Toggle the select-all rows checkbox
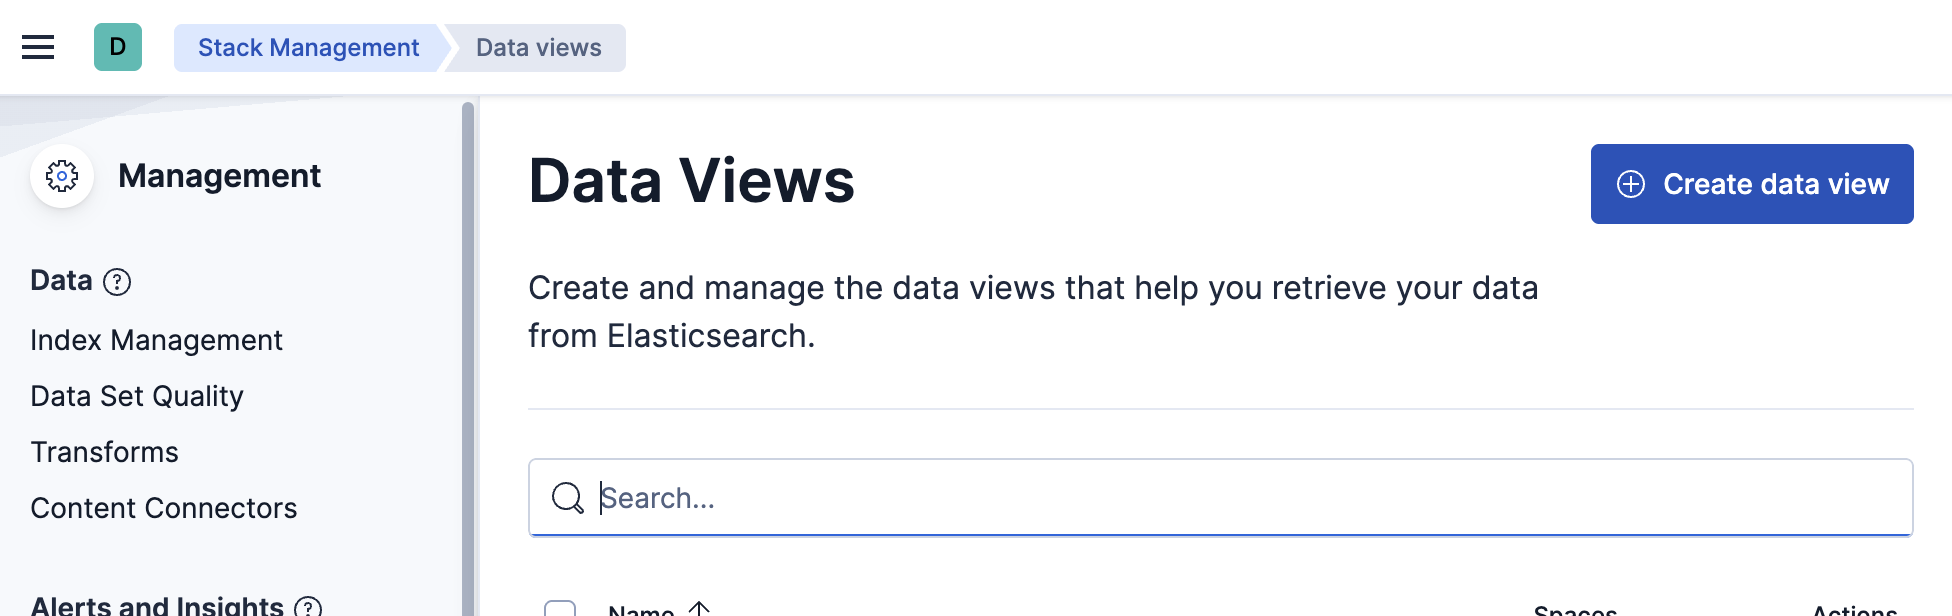 coord(560,608)
